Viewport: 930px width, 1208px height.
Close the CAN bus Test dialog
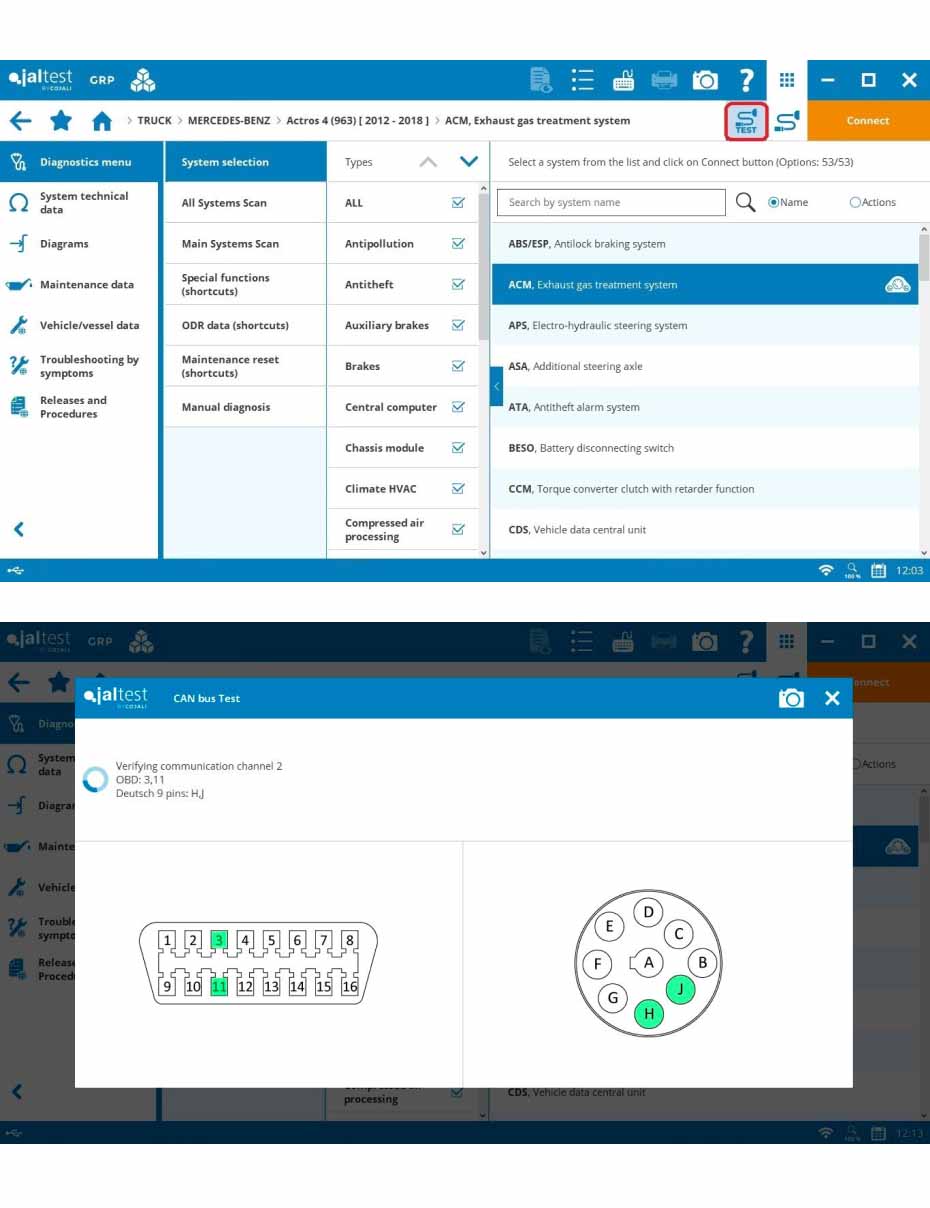click(832, 698)
